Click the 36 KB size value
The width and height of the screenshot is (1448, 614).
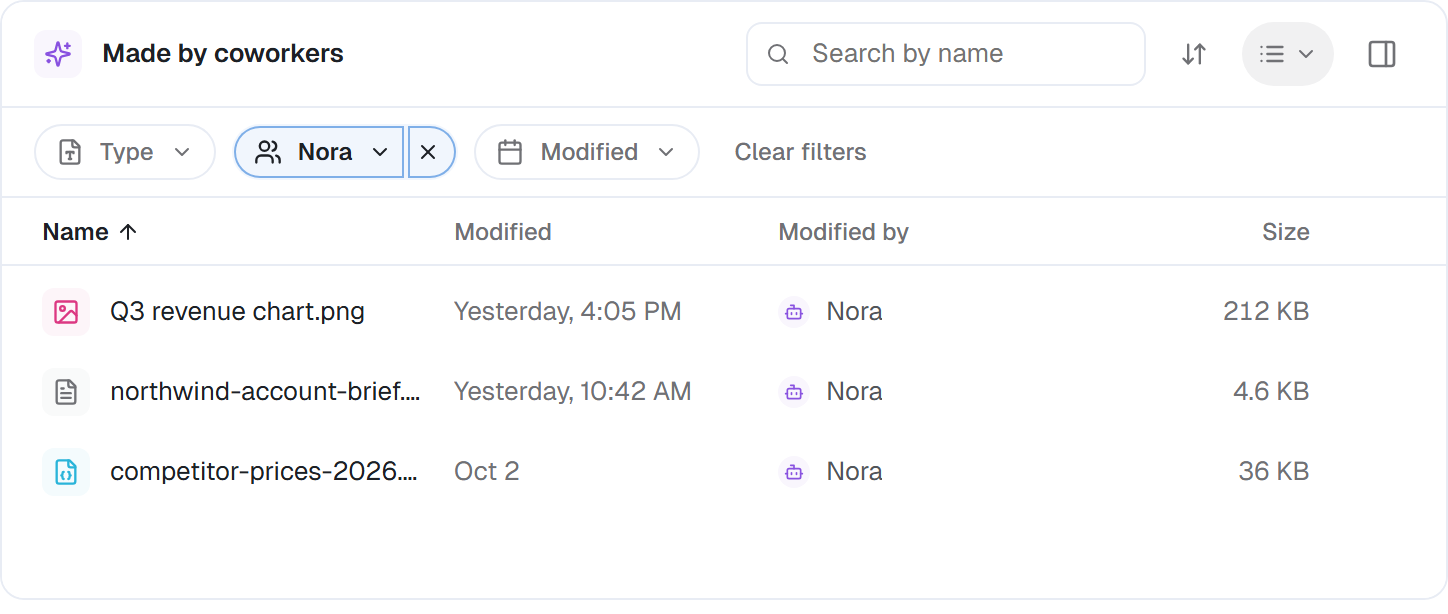[1274, 472]
